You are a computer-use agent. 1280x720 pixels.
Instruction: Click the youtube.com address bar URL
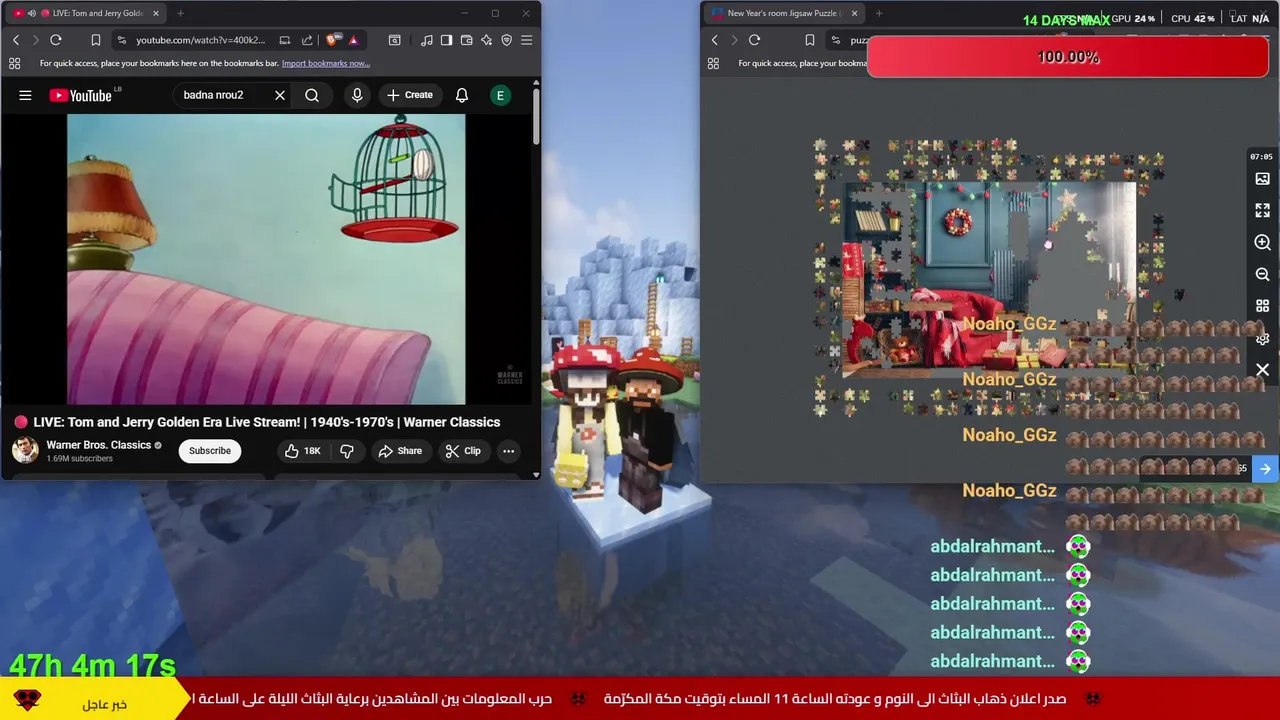201,40
